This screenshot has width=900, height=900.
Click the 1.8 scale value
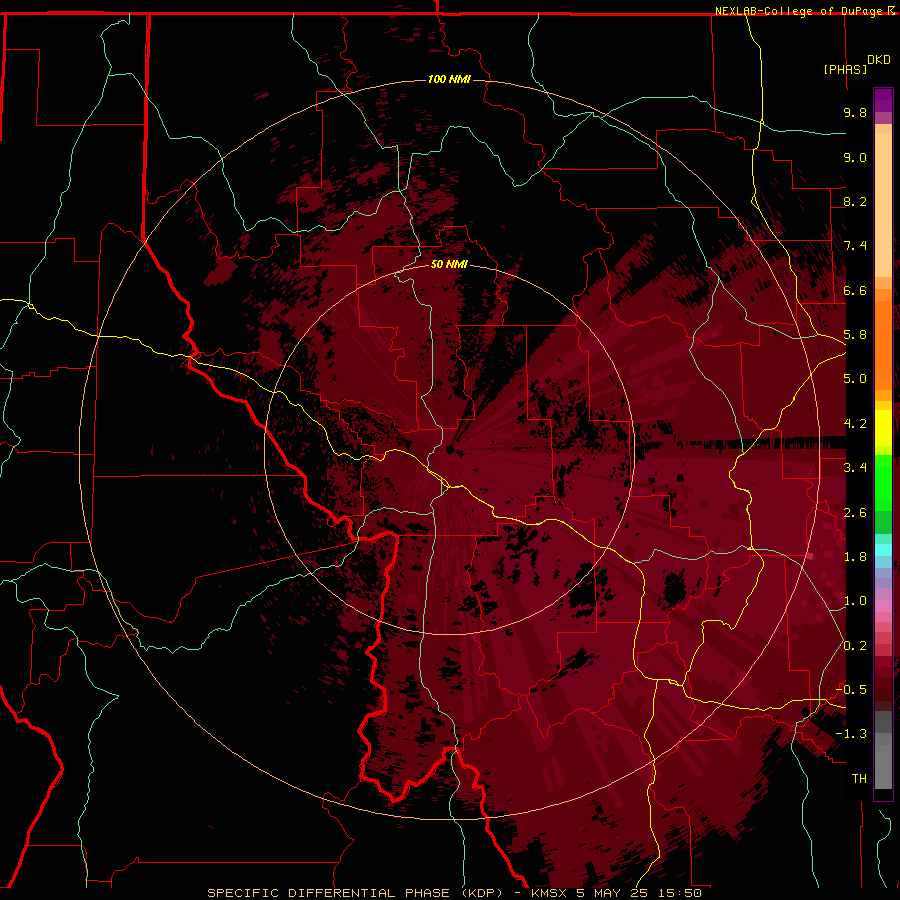855,557
